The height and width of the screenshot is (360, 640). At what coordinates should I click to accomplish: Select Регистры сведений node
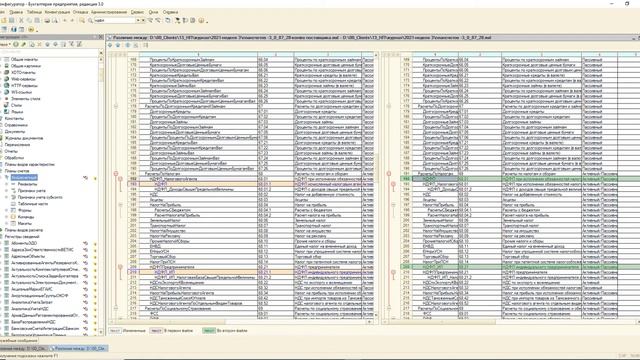(x=22, y=236)
